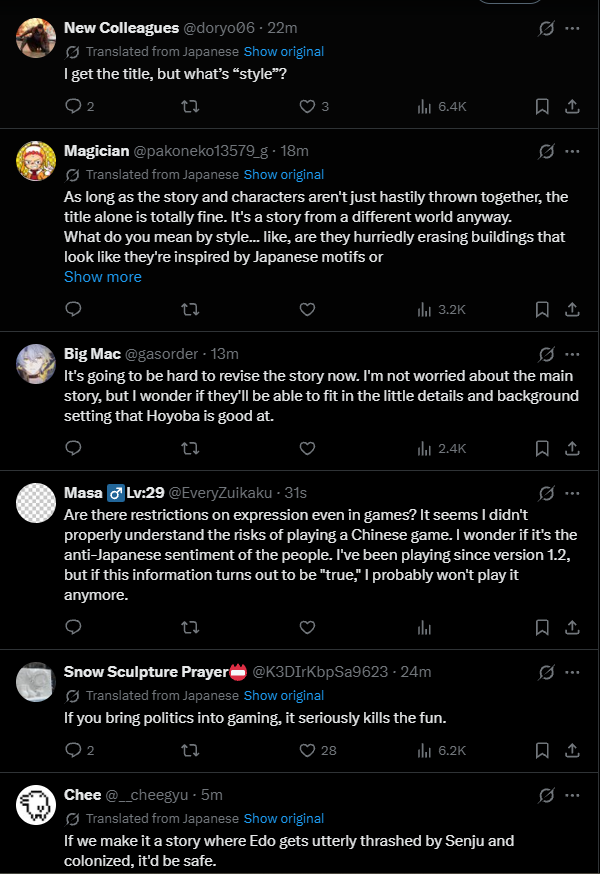Open more options on New Colleagues' tweet
The height and width of the screenshot is (874, 600).
pyautogui.click(x=572, y=29)
